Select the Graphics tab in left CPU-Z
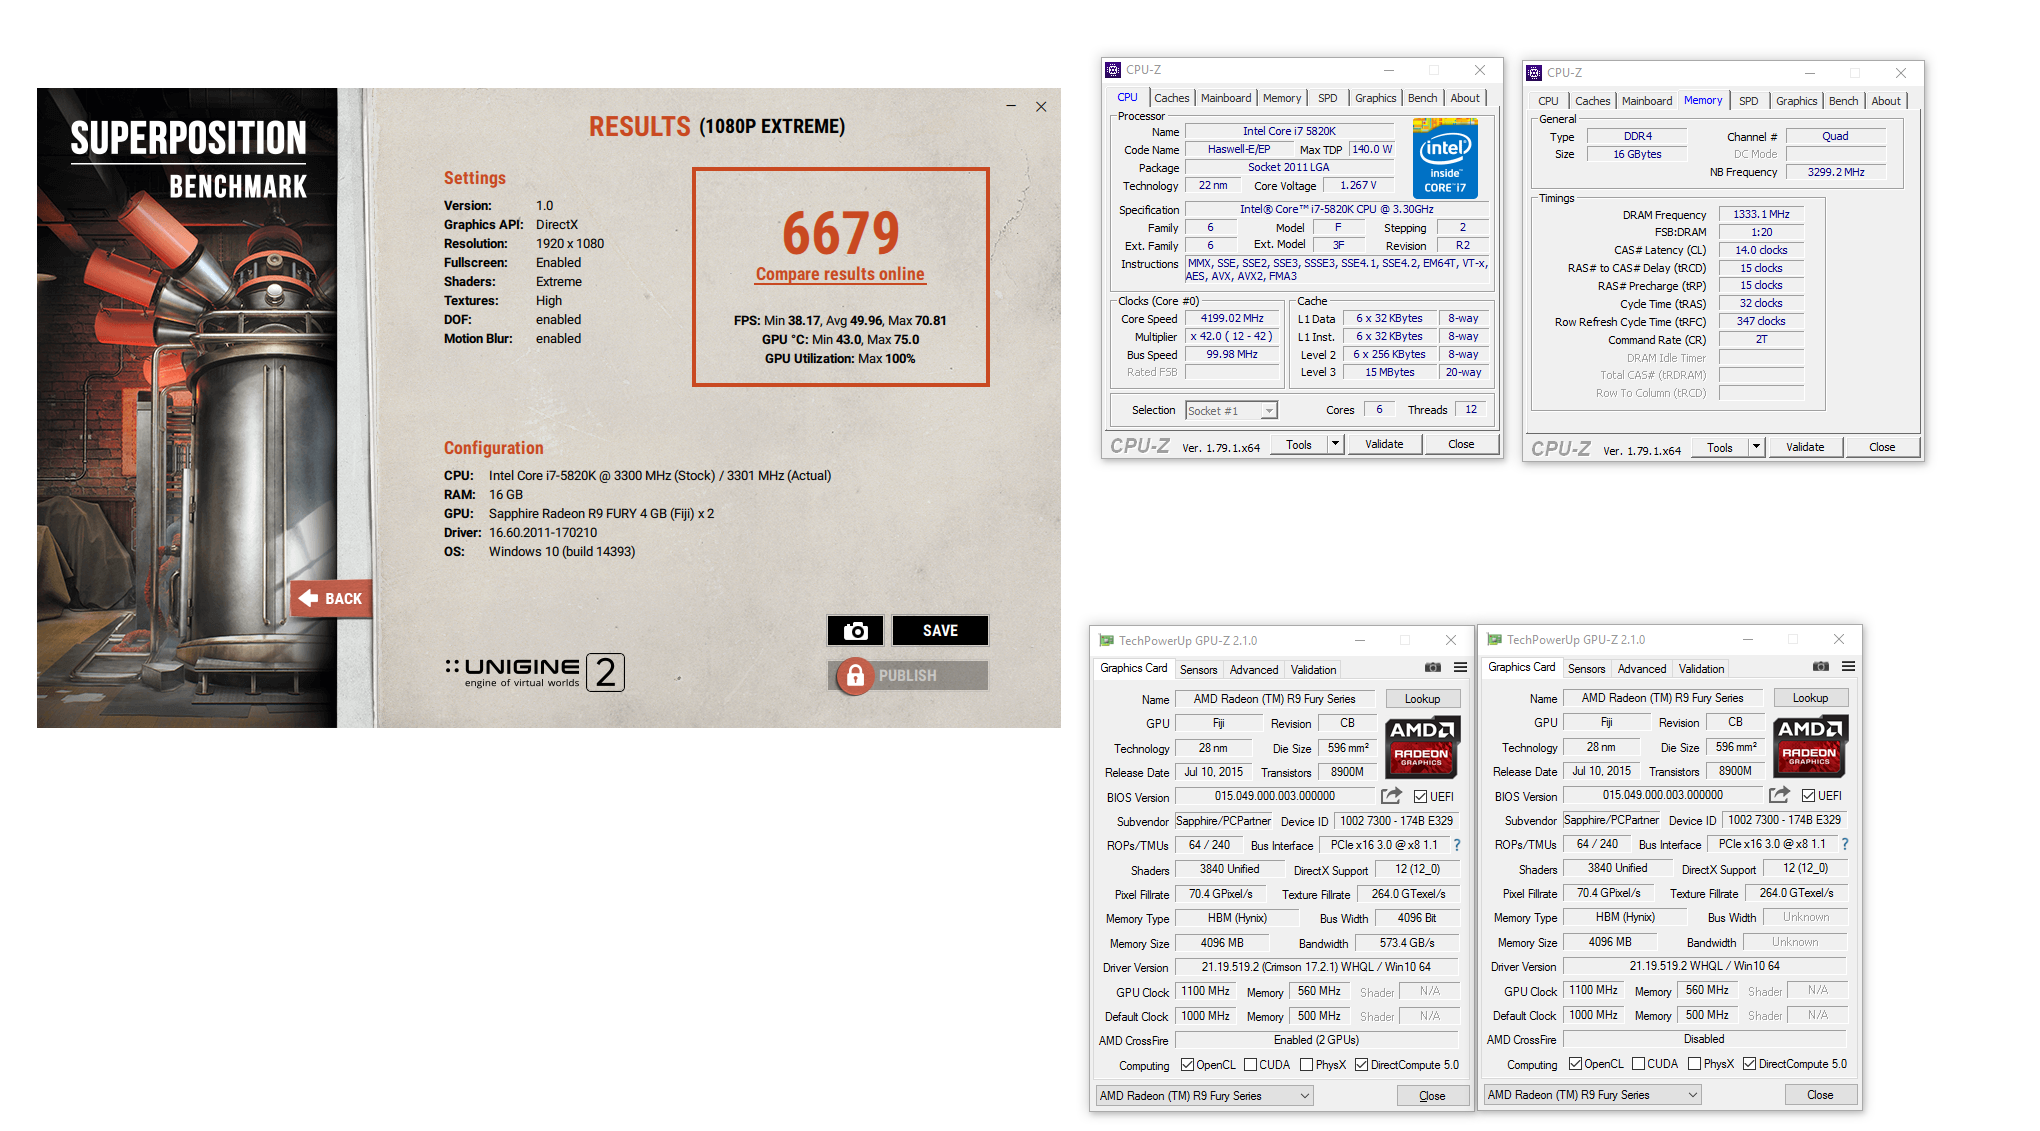This screenshot has width=2040, height=1131. coord(1375,98)
